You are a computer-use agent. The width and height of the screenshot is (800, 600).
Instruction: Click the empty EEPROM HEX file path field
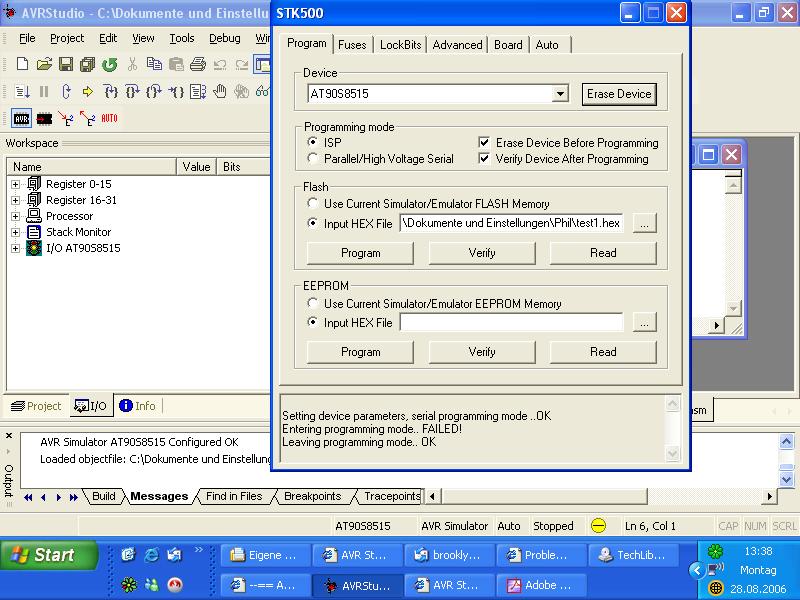coord(511,322)
